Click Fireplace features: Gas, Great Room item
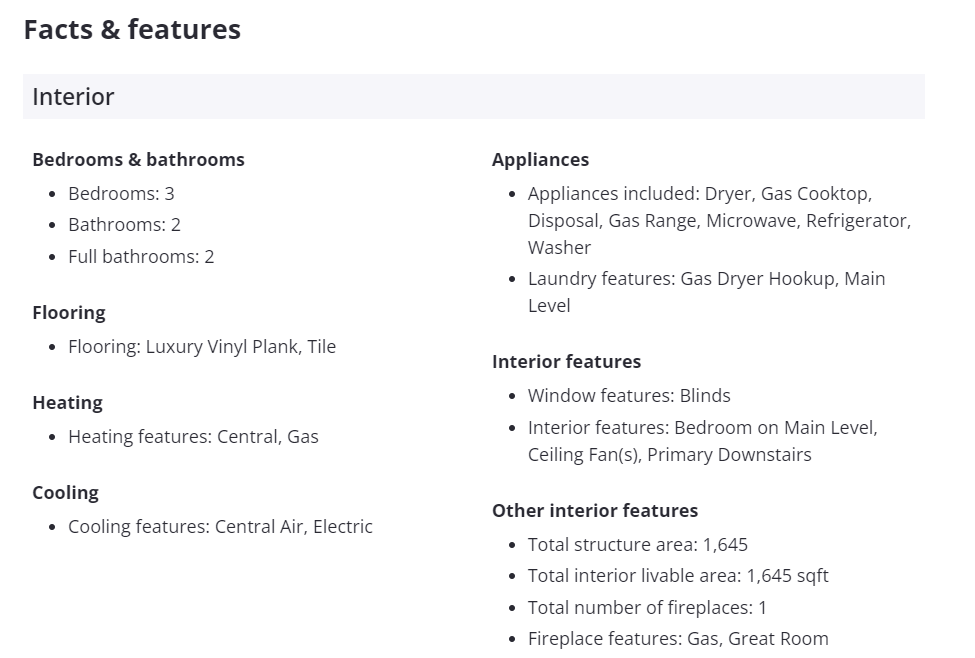The height and width of the screenshot is (658, 975). coord(678,639)
